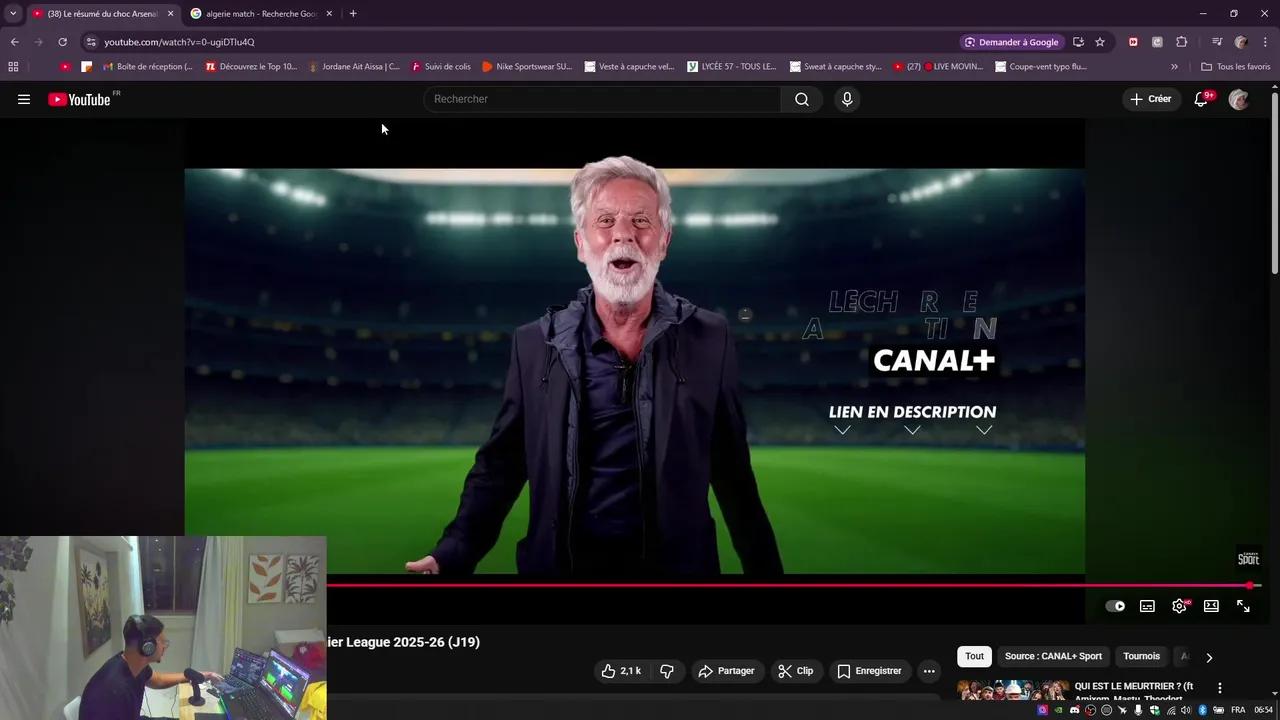Click Demander à Google button

click(1011, 42)
